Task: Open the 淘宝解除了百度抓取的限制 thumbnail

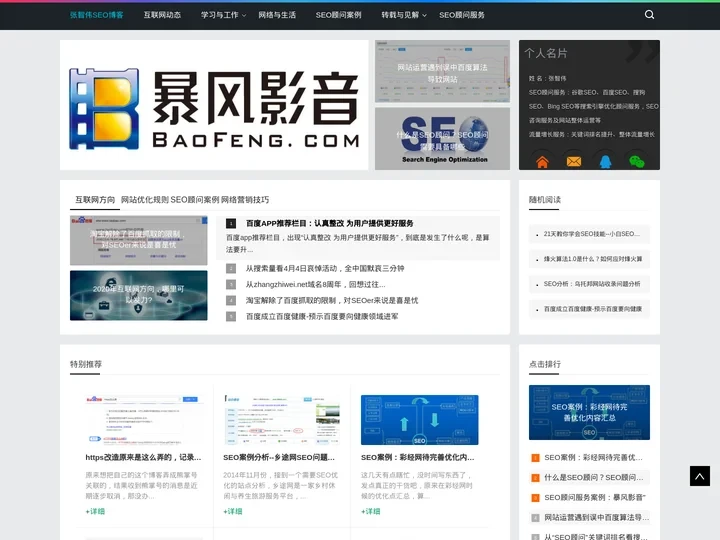Action: (139, 241)
